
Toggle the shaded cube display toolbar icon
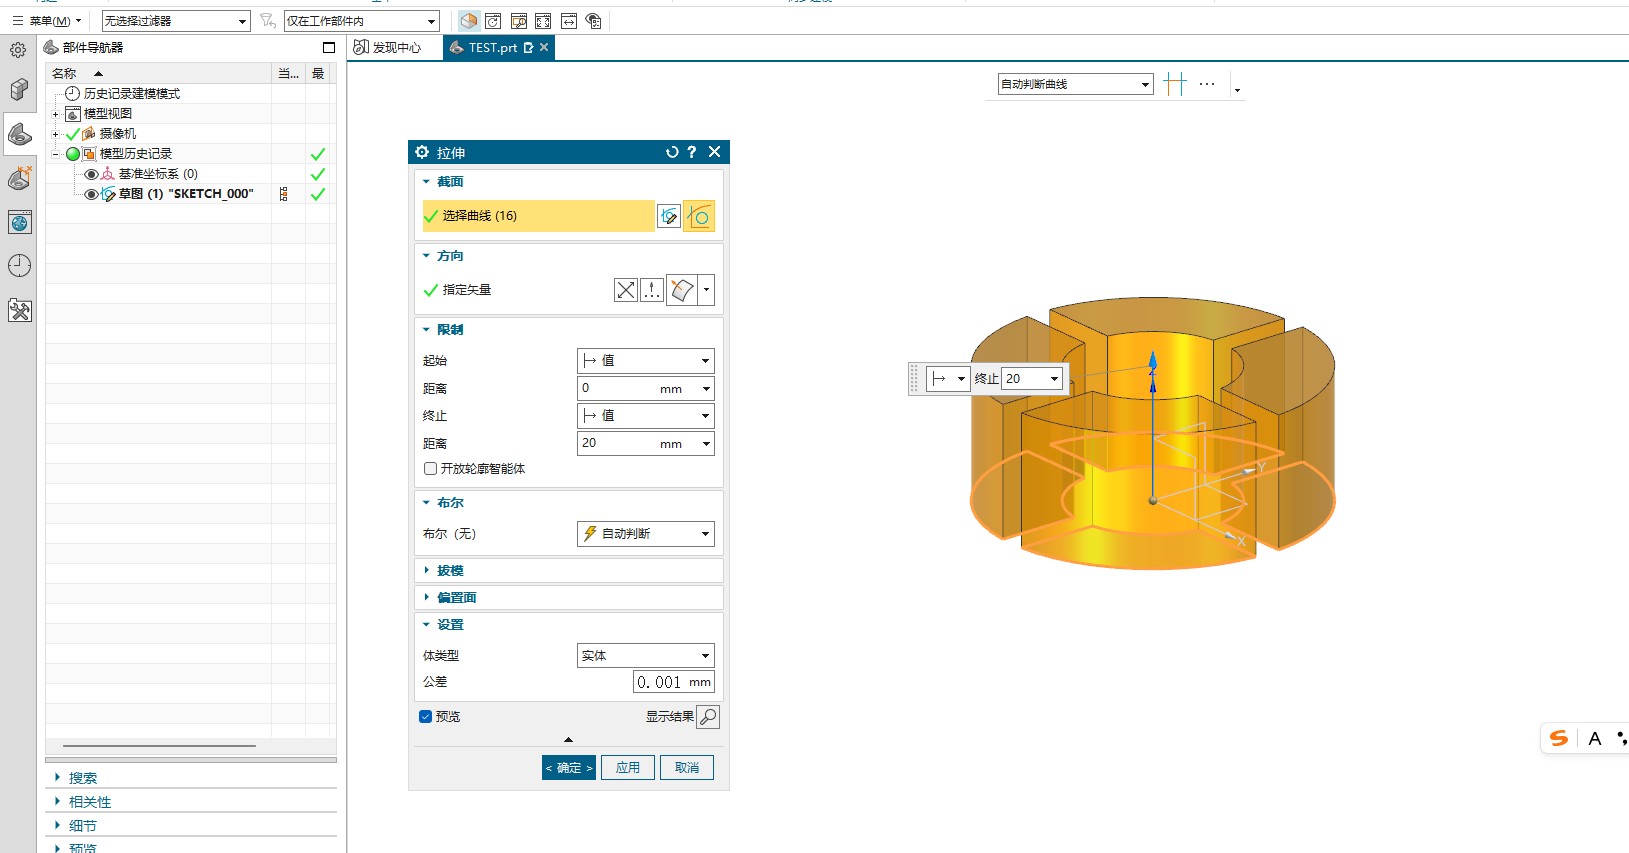click(469, 20)
